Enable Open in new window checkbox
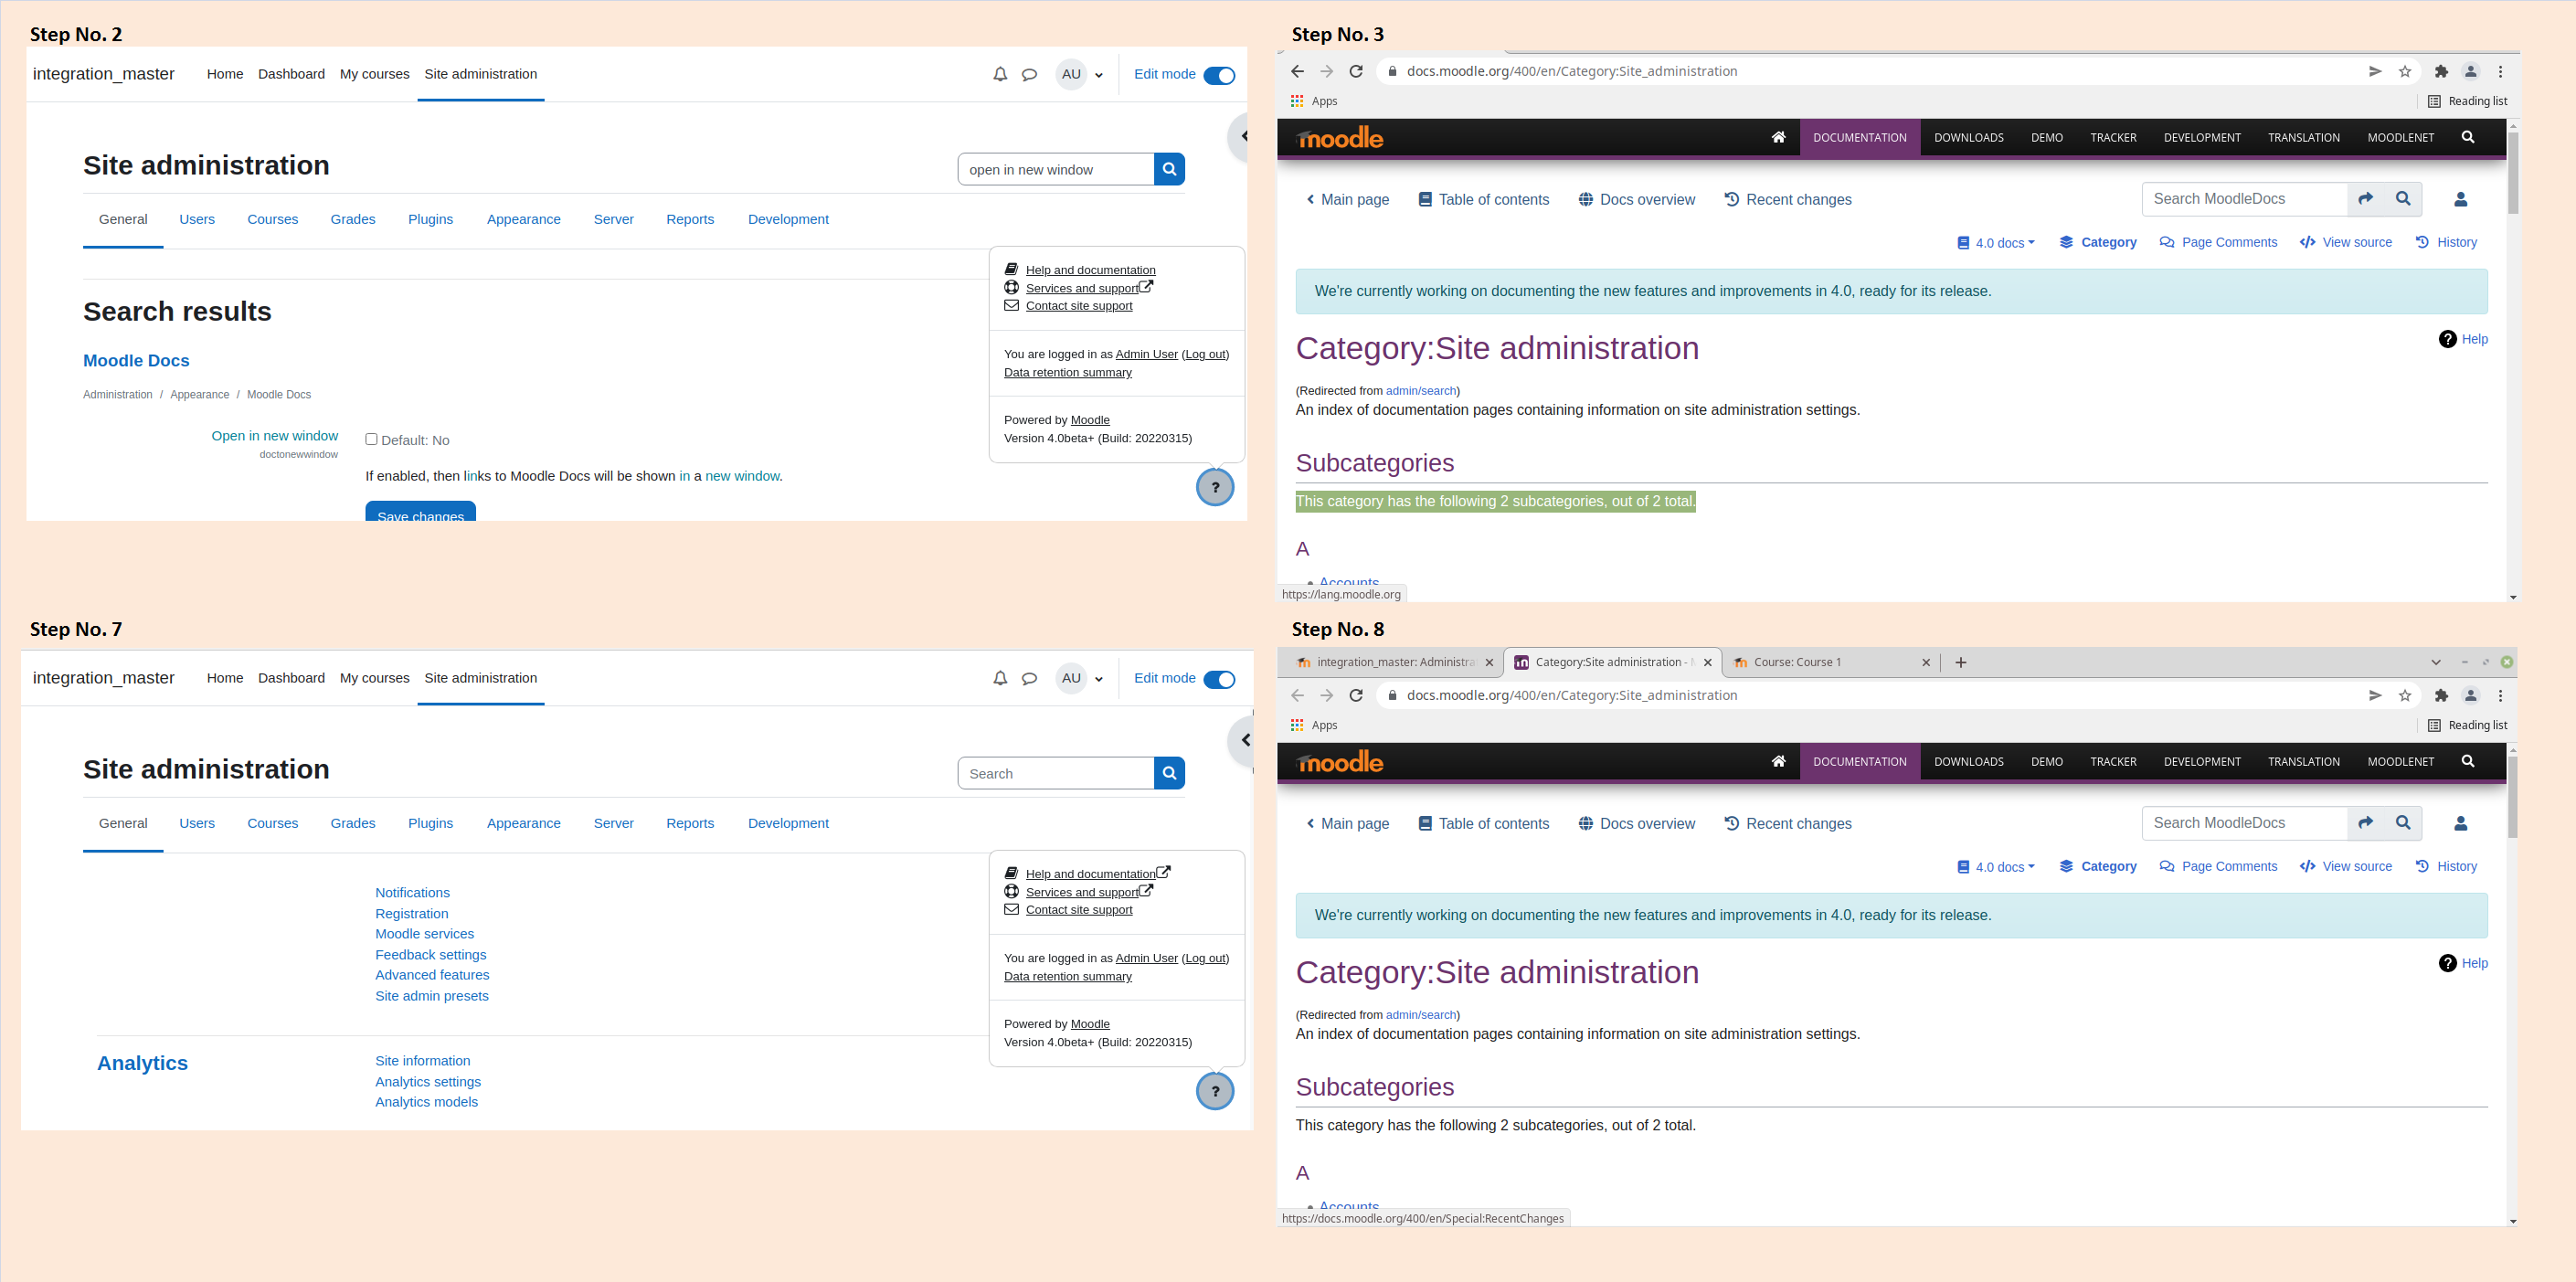The height and width of the screenshot is (1282, 2576). (371, 439)
